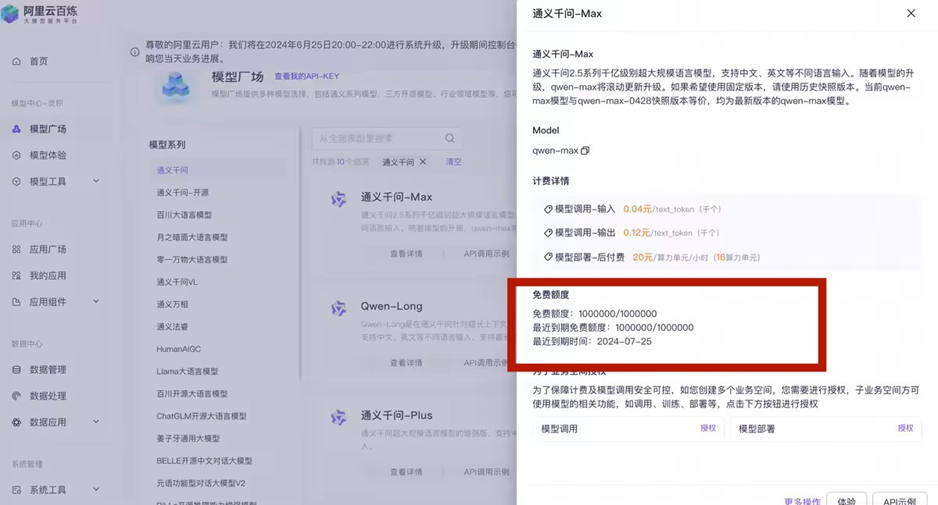Screen dimensions: 938x505
Task: Click the 通义千问-Max card logo
Action: [x=339, y=199]
